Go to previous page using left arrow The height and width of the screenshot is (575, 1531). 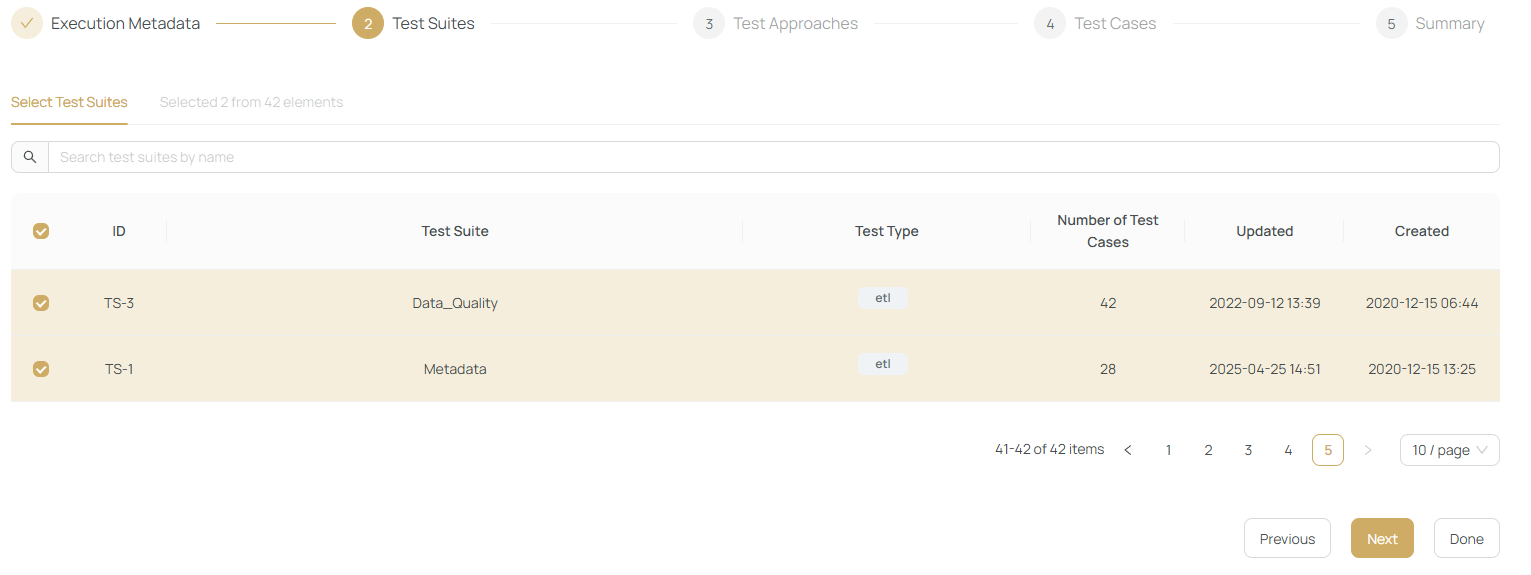point(1128,450)
